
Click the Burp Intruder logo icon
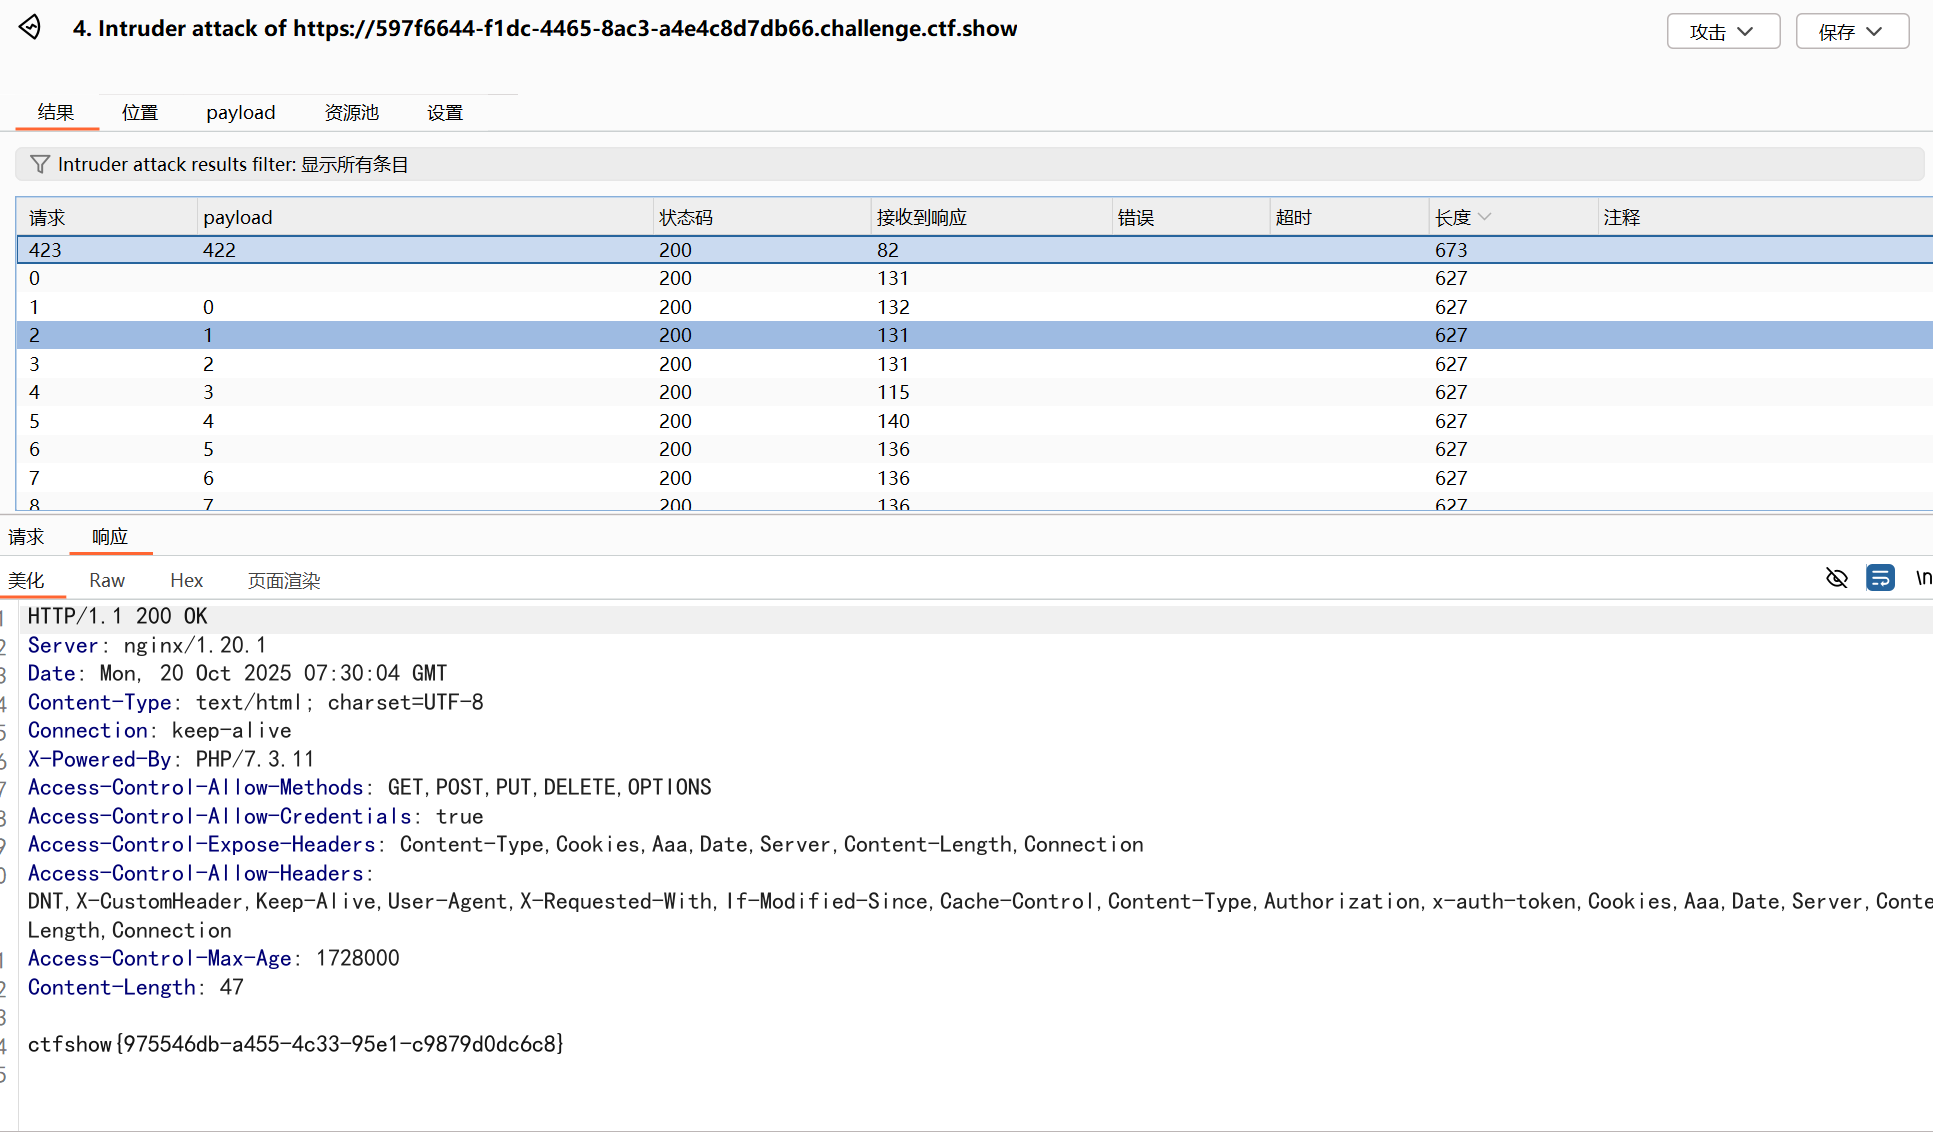(30, 28)
